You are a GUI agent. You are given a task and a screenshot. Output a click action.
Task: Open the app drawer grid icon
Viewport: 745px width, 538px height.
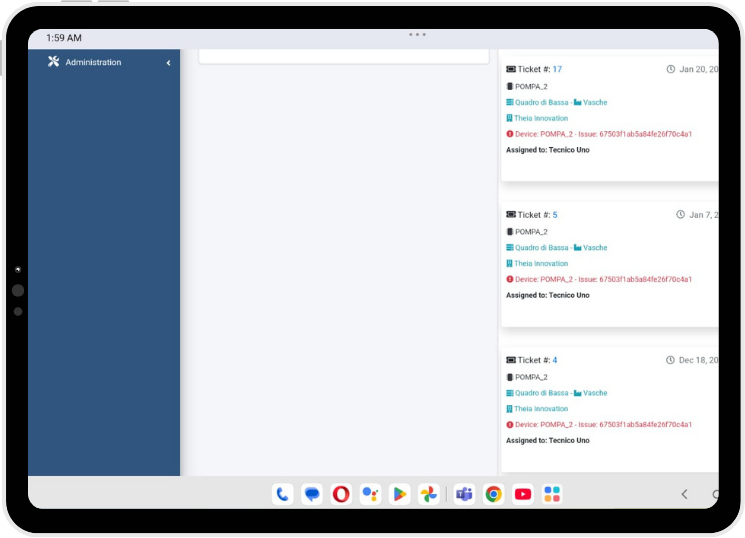[x=552, y=495]
